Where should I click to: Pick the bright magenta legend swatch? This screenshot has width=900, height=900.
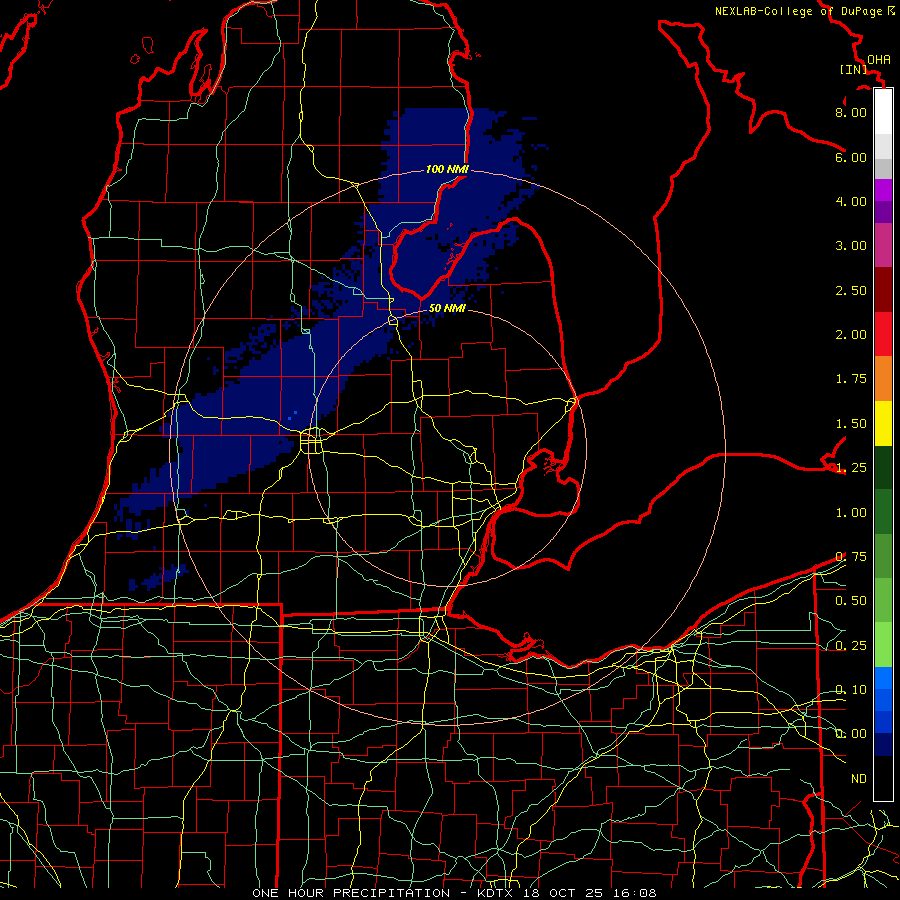(883, 190)
